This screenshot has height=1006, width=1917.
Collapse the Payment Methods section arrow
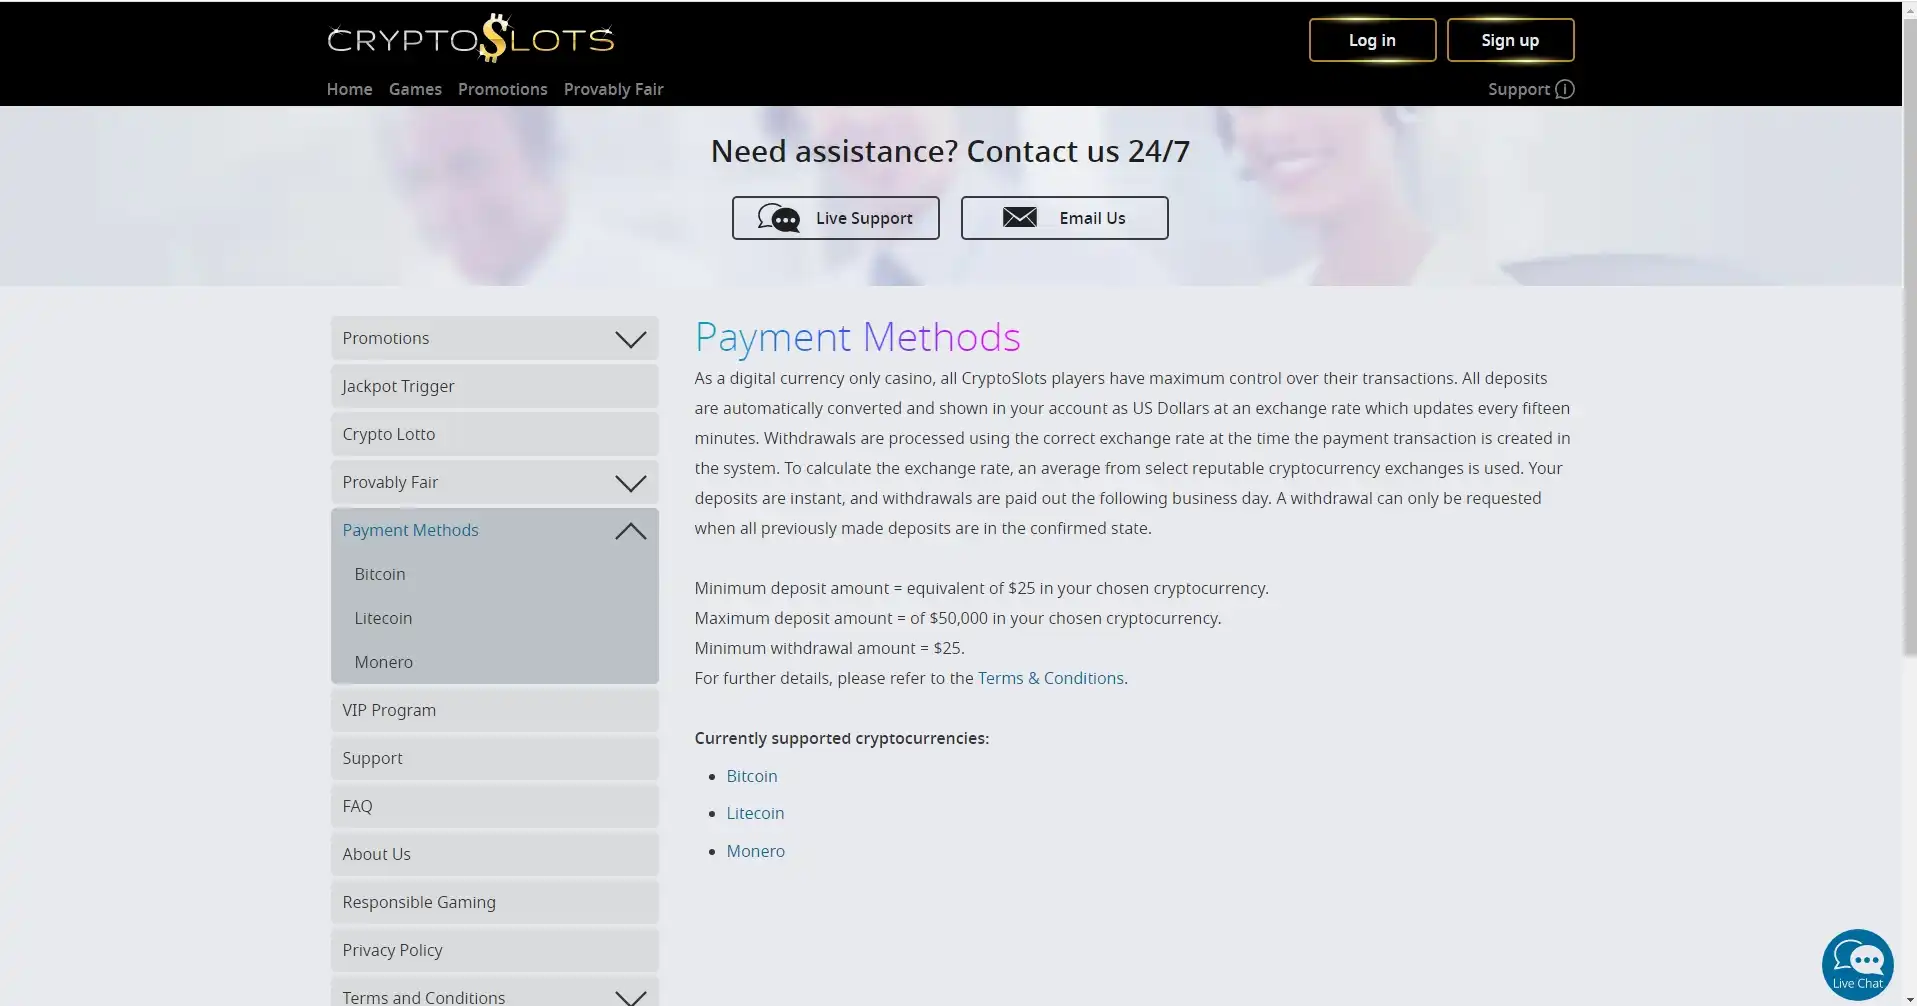[630, 531]
